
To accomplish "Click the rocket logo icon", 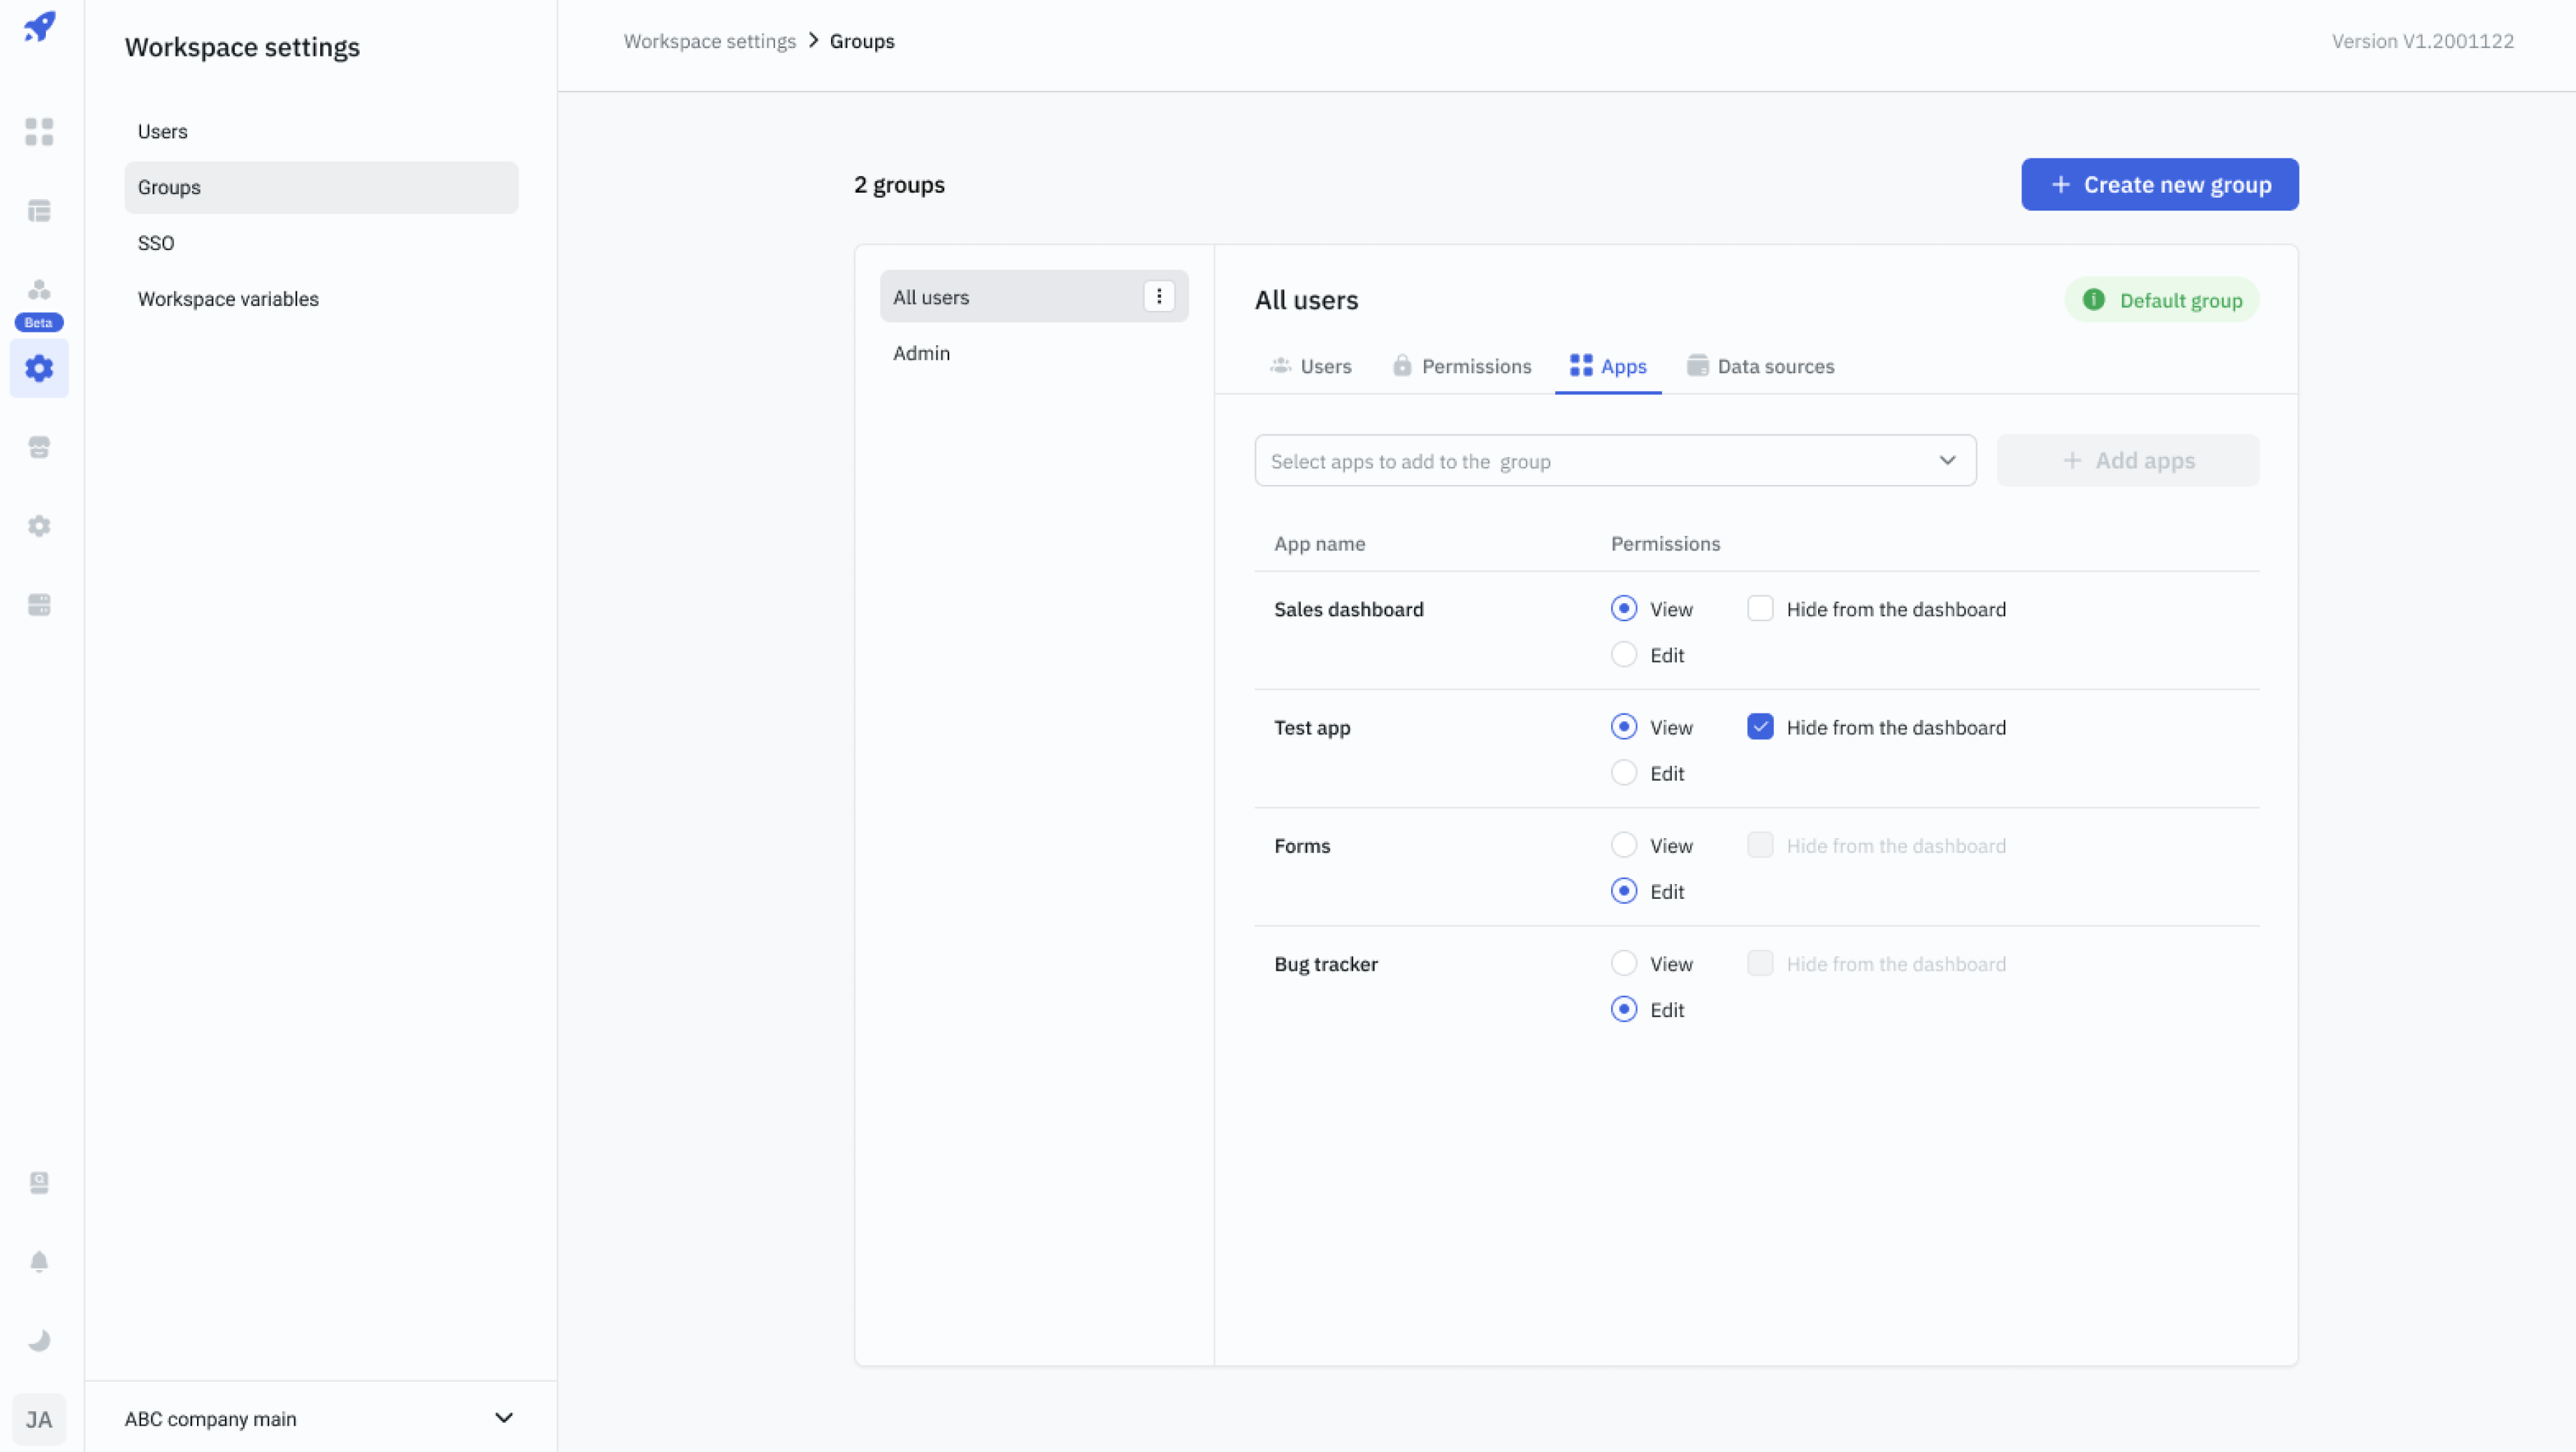I will click(x=40, y=27).
